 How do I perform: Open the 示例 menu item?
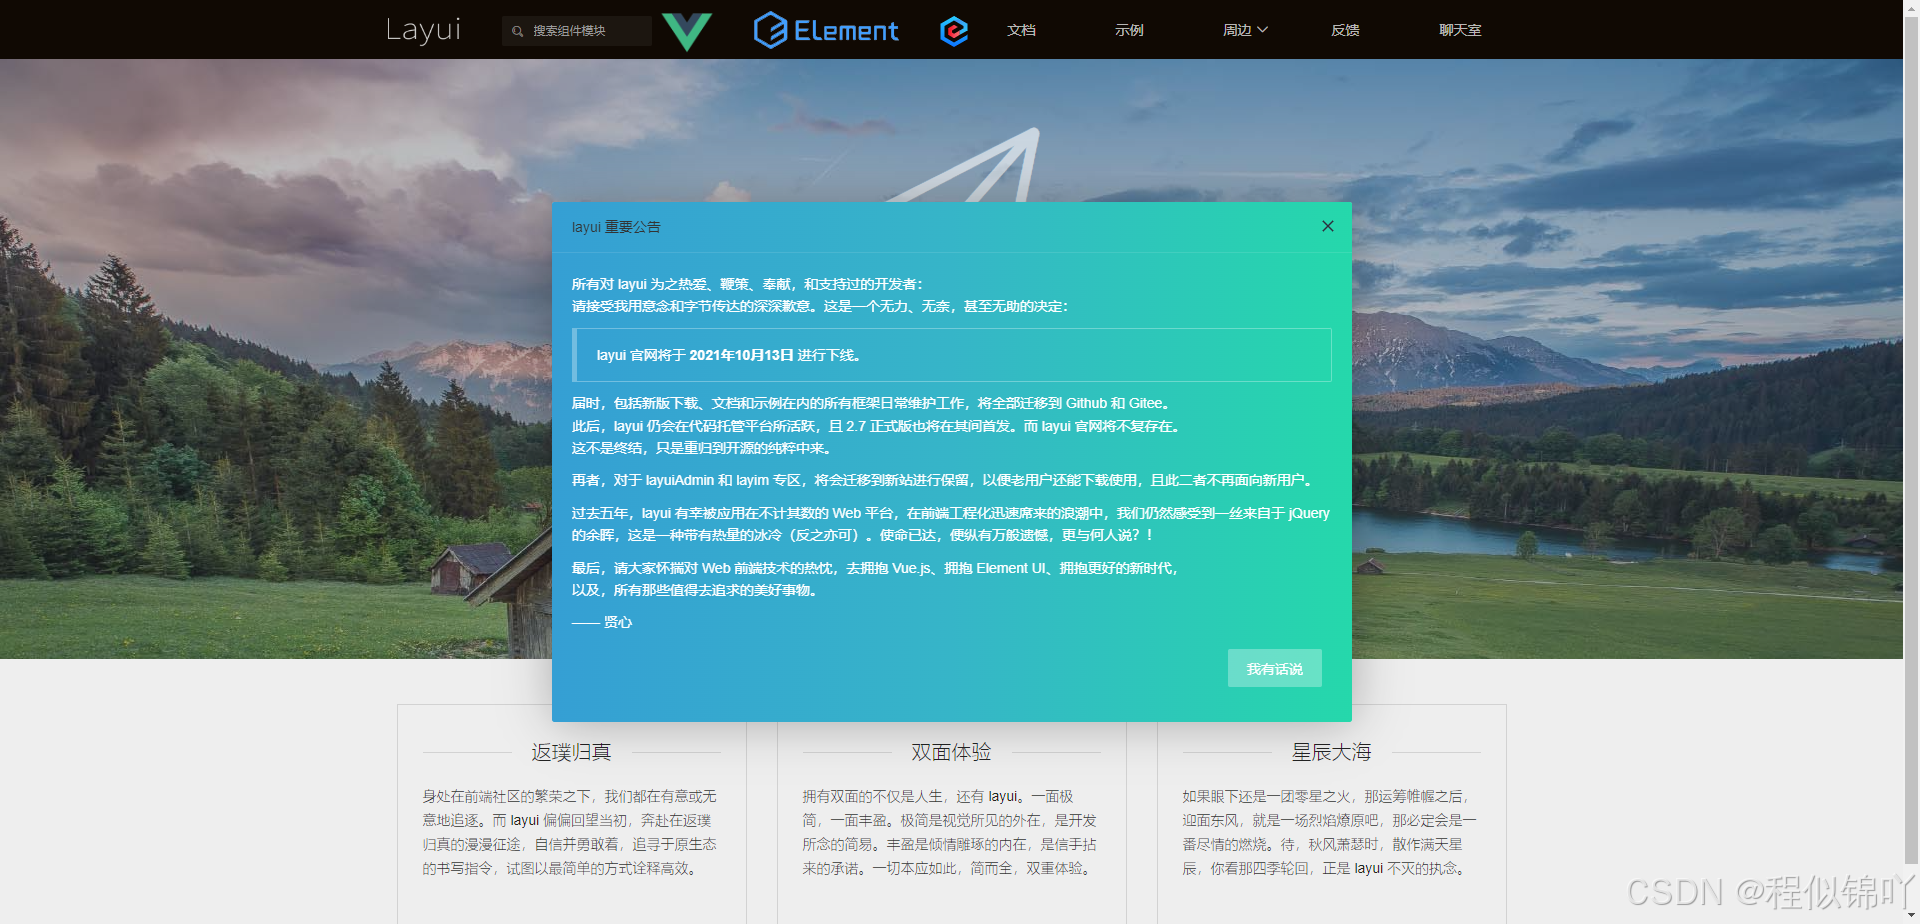coord(1129,30)
